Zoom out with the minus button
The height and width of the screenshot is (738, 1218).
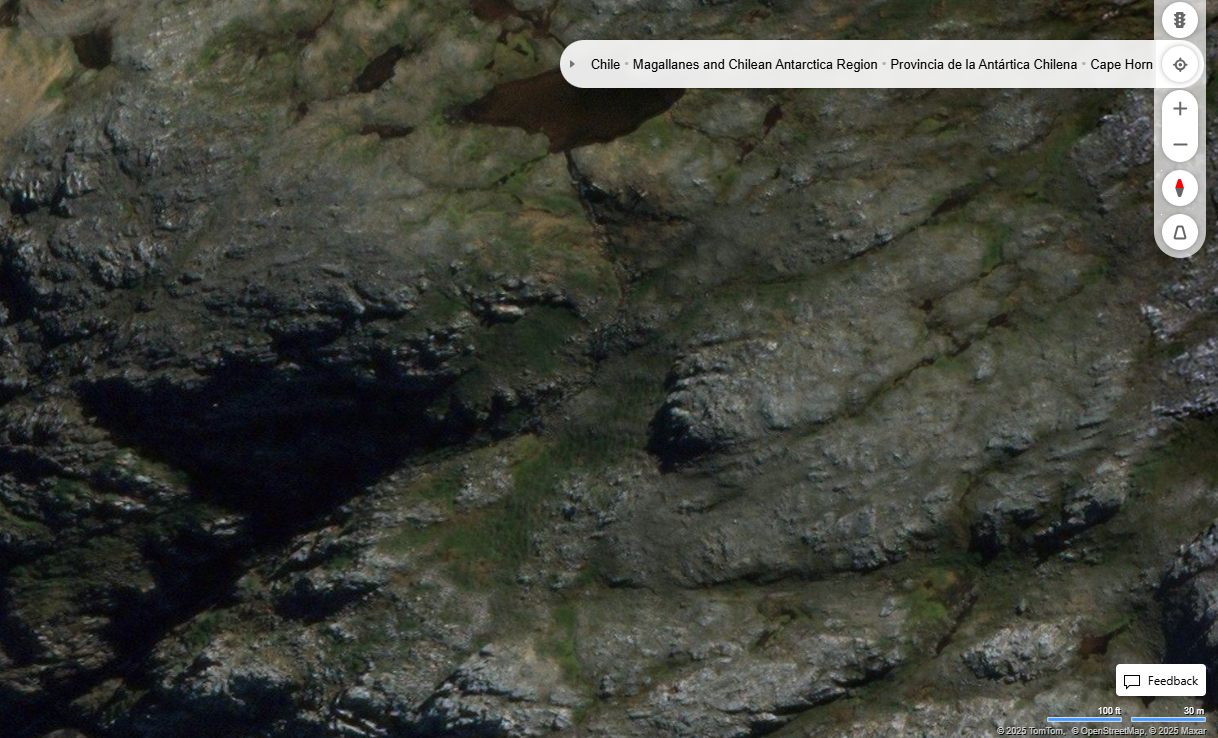1180,145
